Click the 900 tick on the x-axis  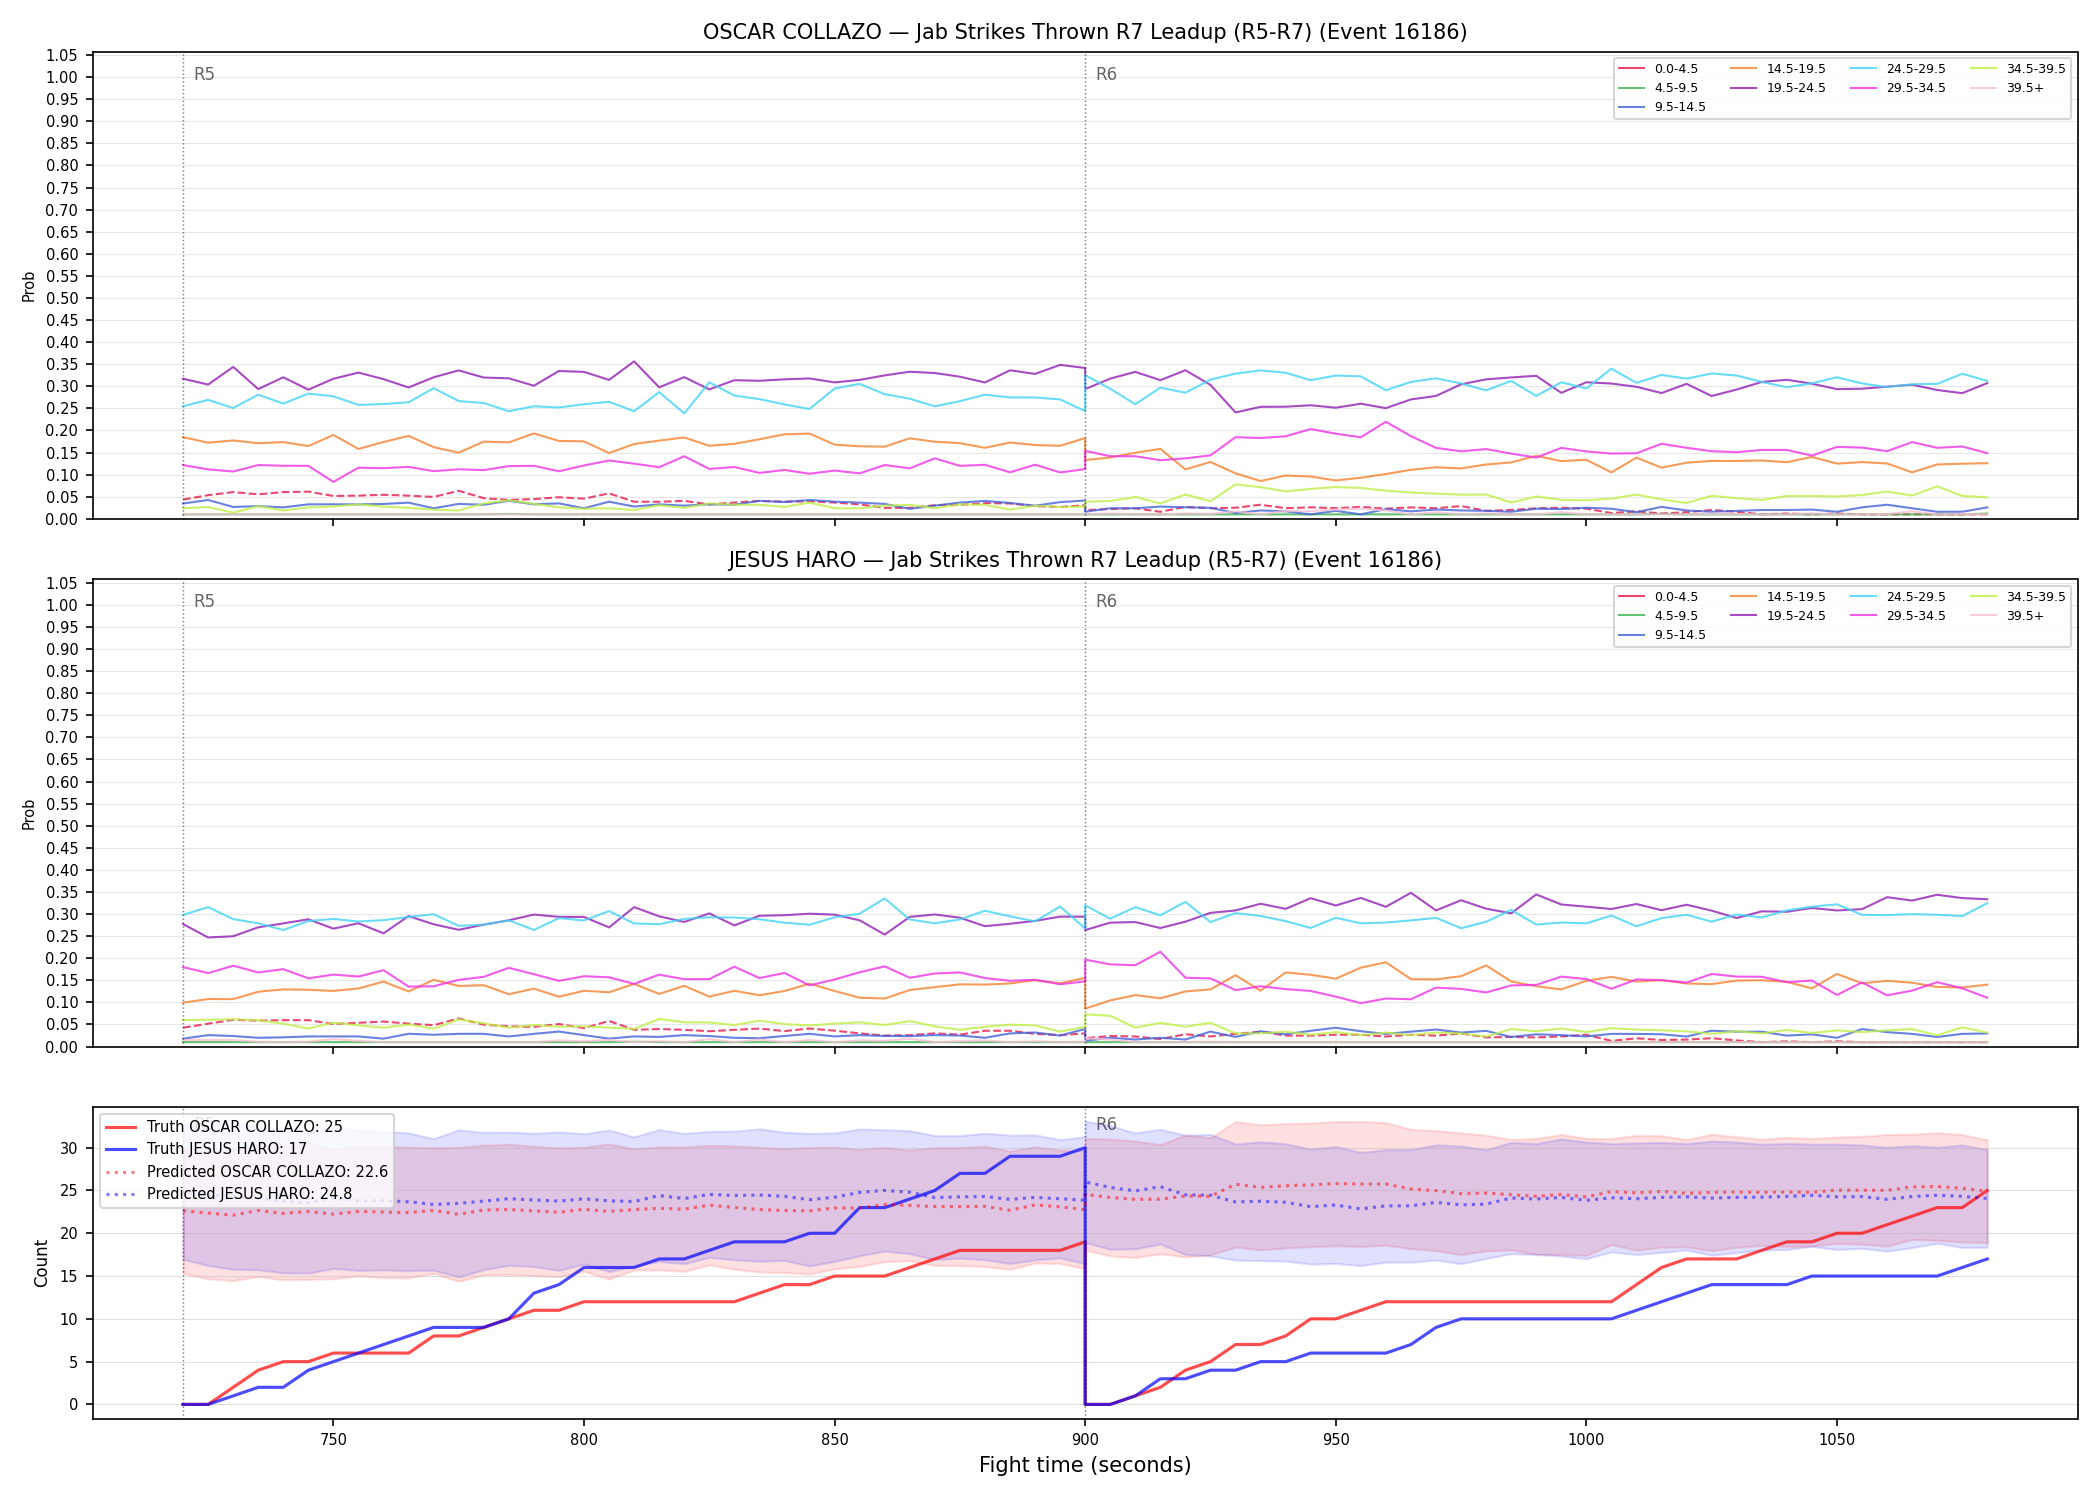1085,1440
